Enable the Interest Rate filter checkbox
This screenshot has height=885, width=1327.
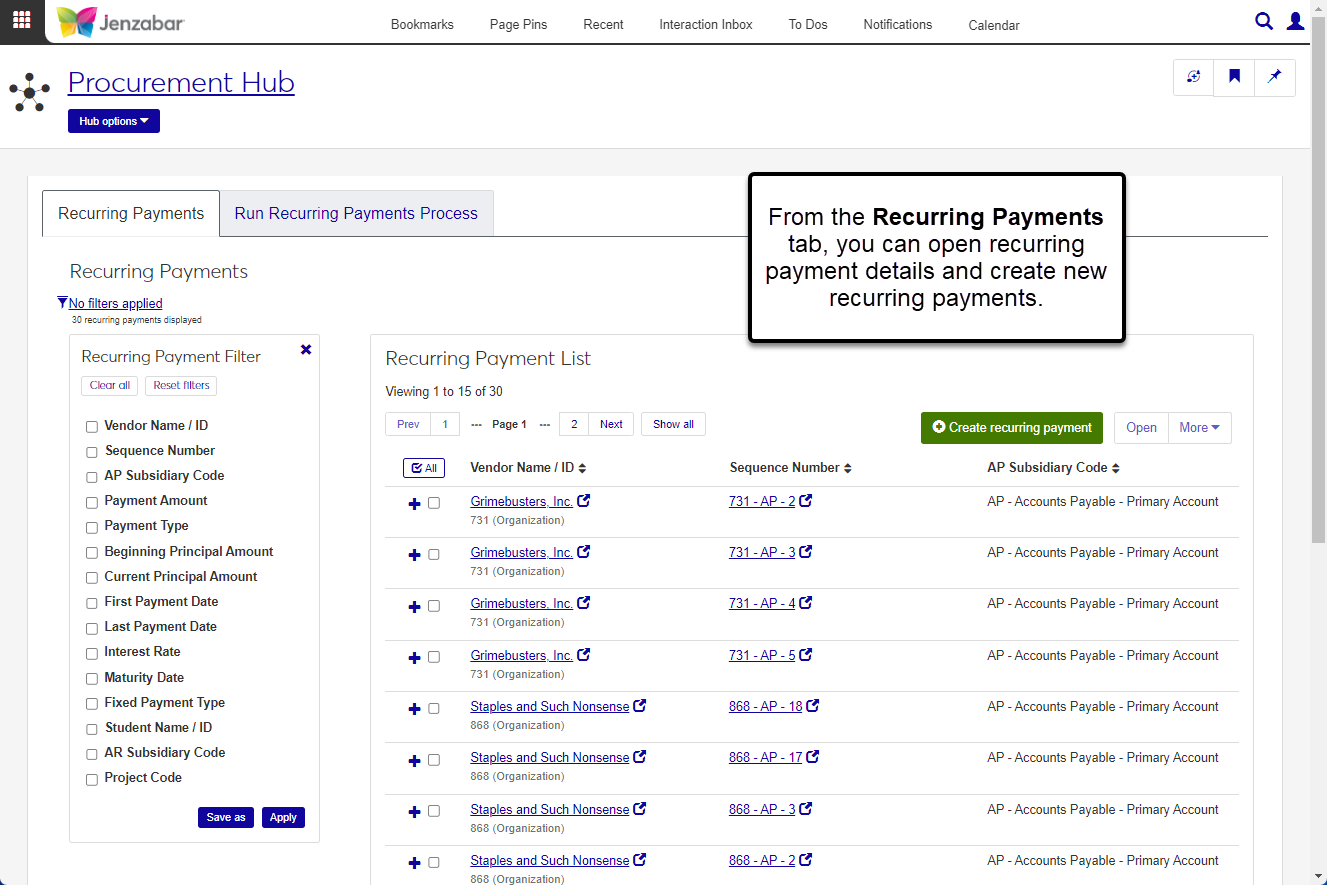[x=92, y=653]
